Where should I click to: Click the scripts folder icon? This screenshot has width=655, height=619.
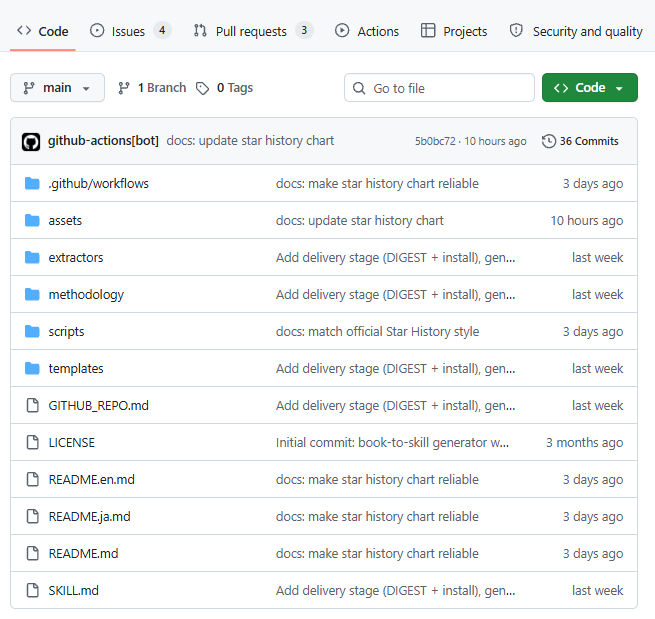click(x=32, y=332)
